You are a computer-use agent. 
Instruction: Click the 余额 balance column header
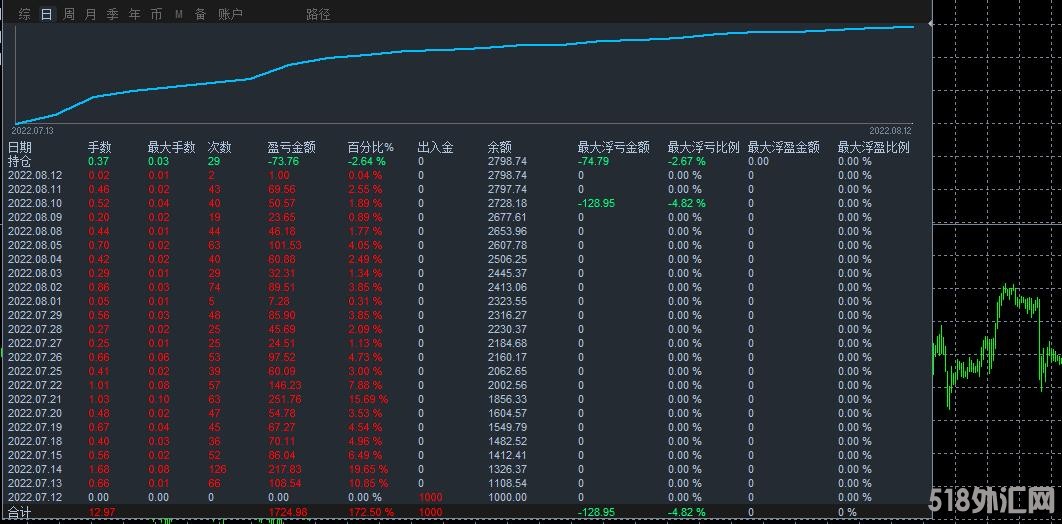tap(499, 147)
